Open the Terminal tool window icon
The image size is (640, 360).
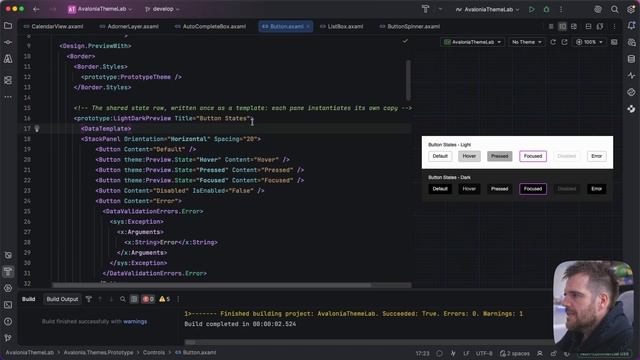coord(8,304)
